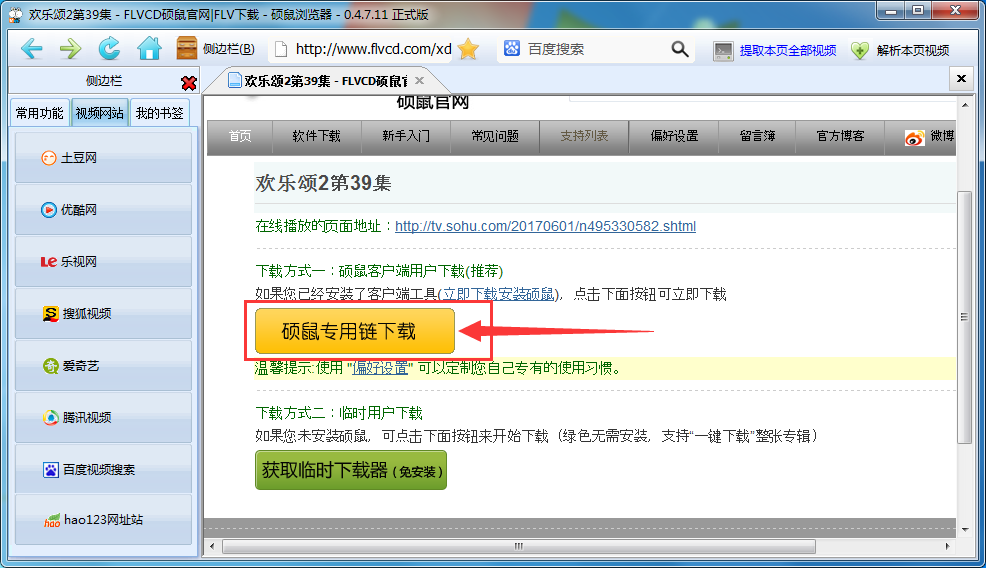The image size is (986, 568).
Task: Minimize the 硕鼠浏览器 window
Action: click(891, 11)
